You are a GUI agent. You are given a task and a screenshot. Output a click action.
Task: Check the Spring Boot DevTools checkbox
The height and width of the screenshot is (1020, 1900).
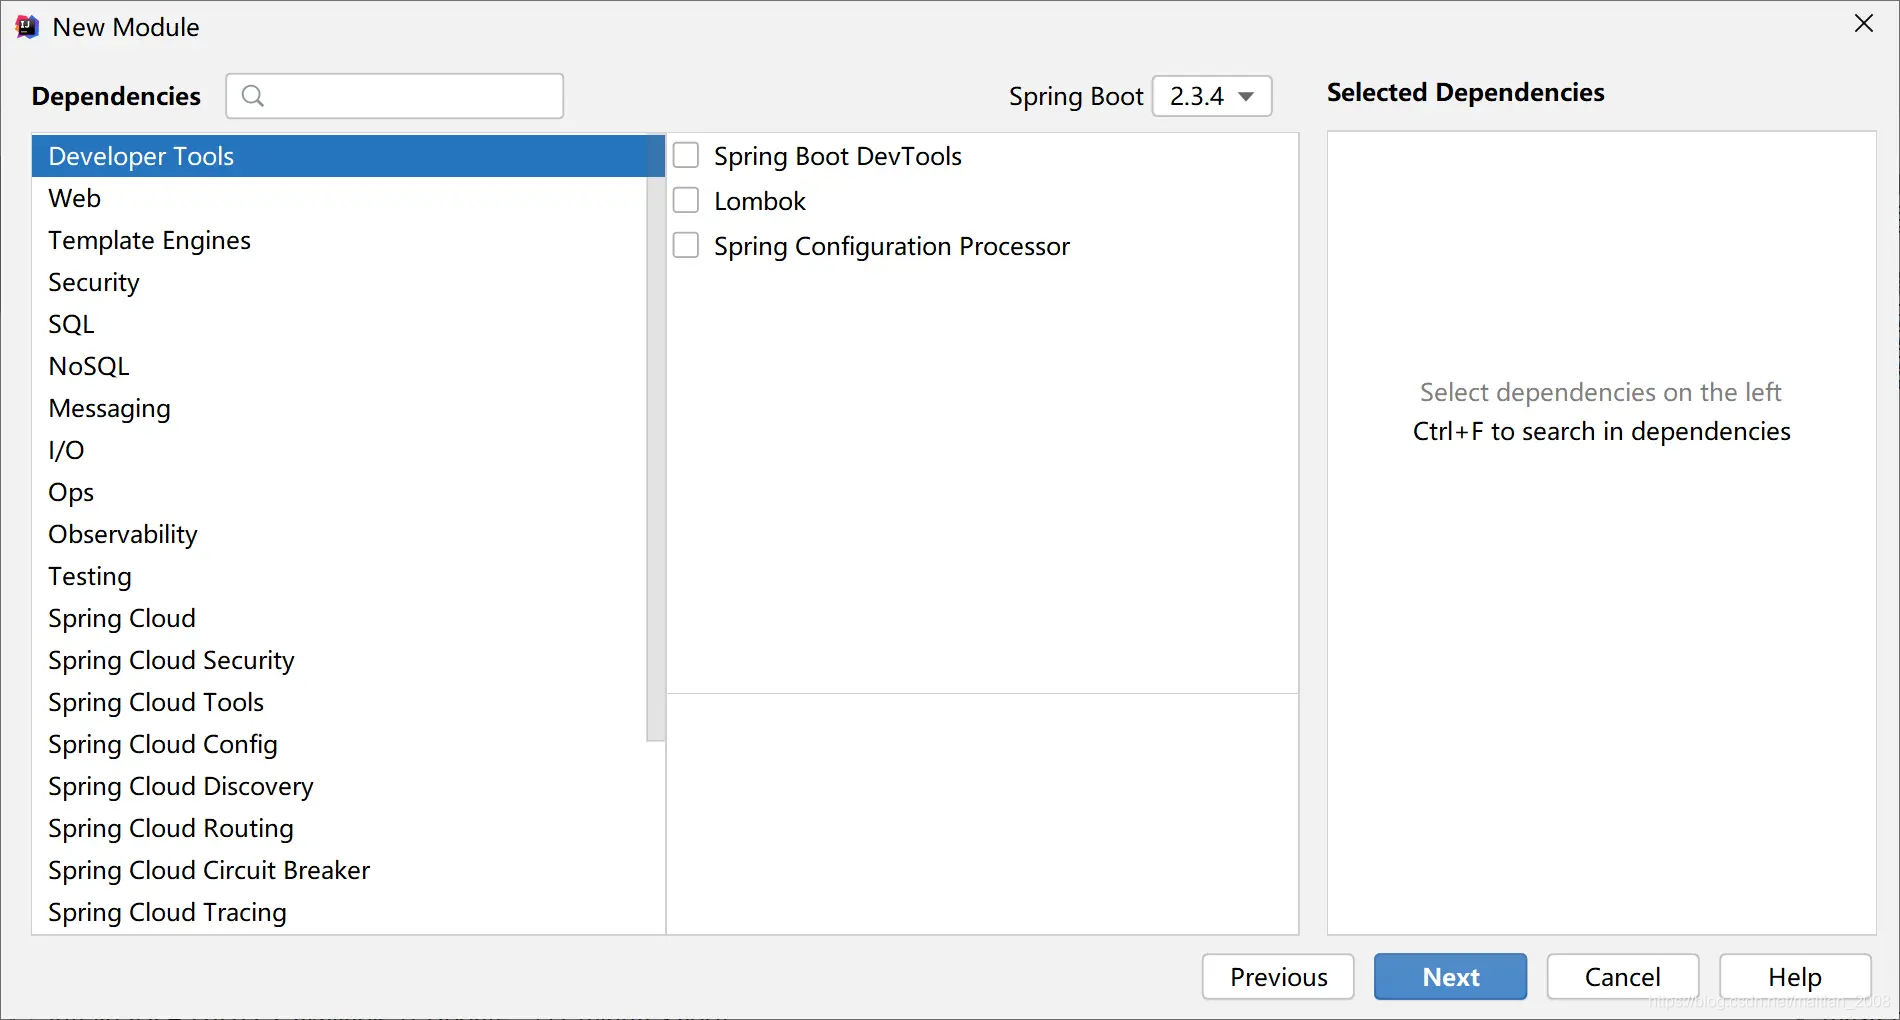686,156
